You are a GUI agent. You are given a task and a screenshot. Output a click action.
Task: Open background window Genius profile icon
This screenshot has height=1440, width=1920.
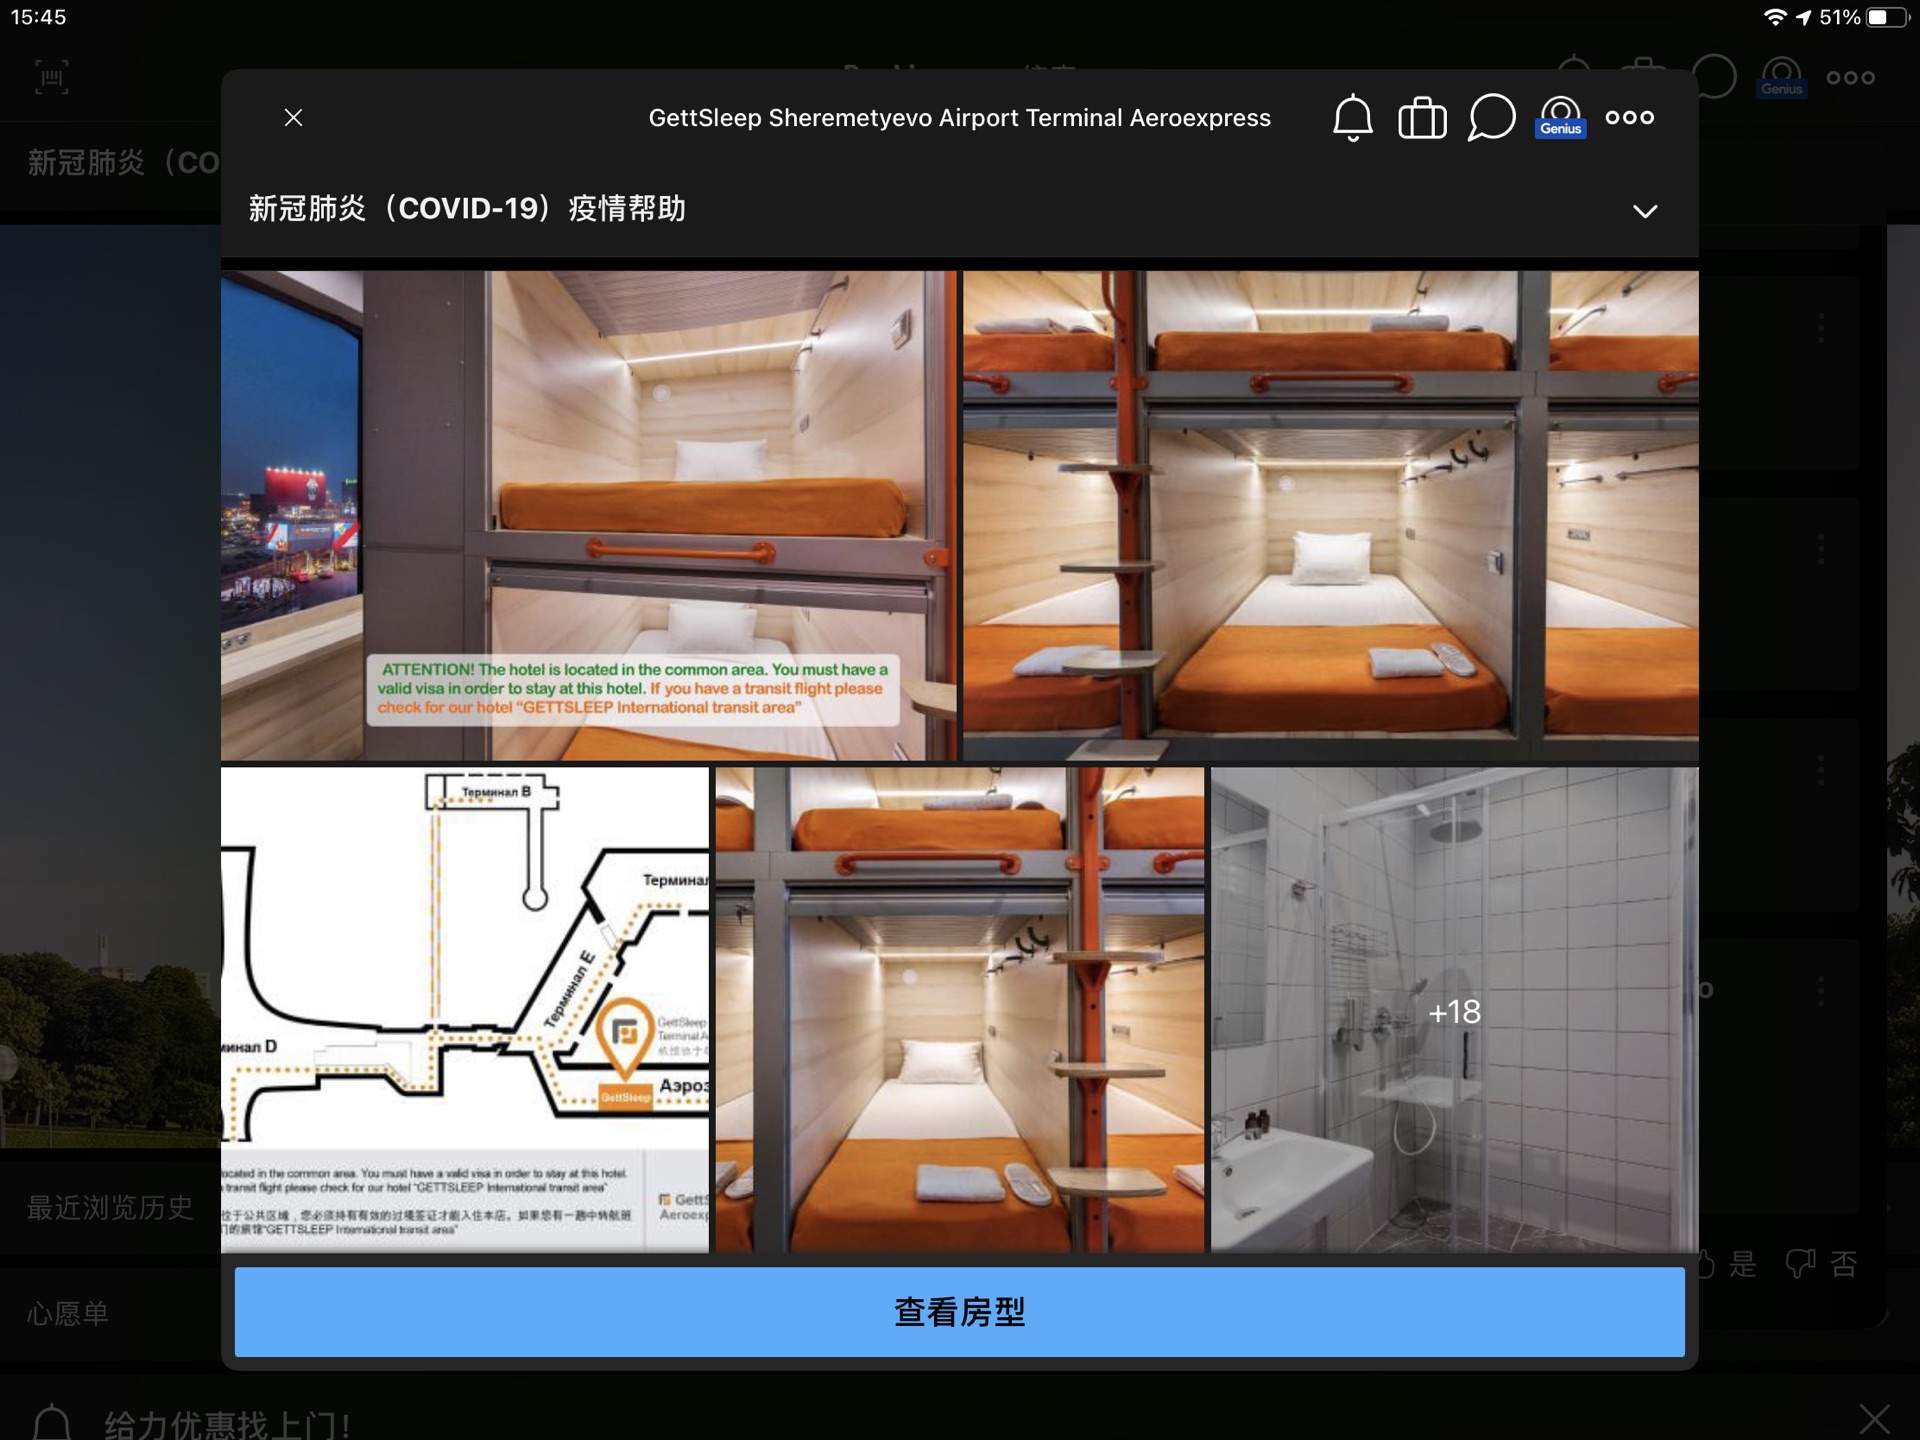pyautogui.click(x=1781, y=77)
